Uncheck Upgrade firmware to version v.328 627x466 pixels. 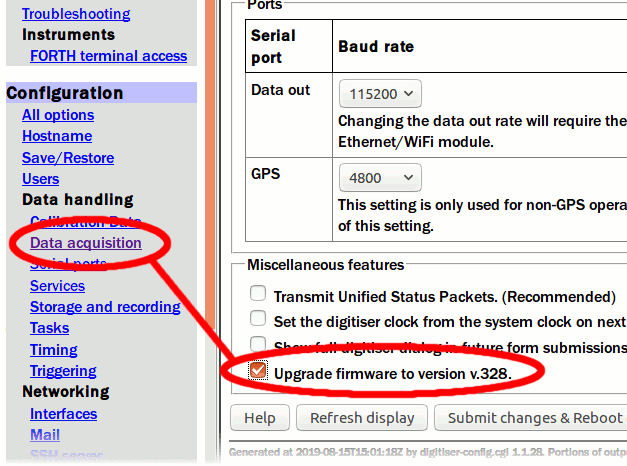[x=258, y=370]
